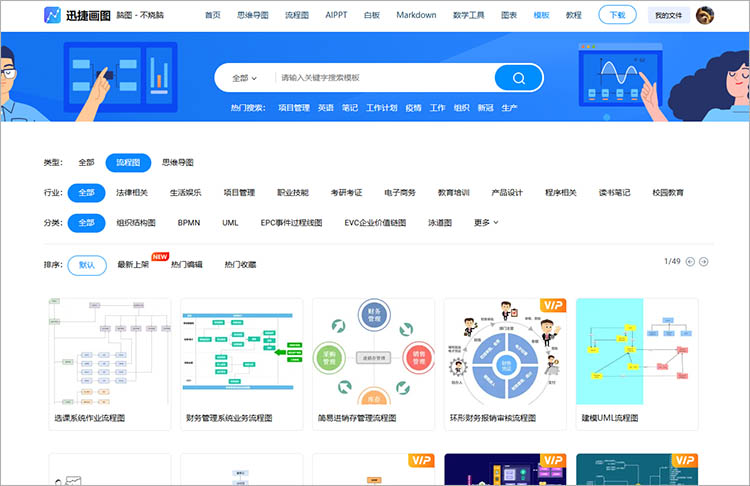
Task: Filter category by 组织结构图
Action: [136, 223]
